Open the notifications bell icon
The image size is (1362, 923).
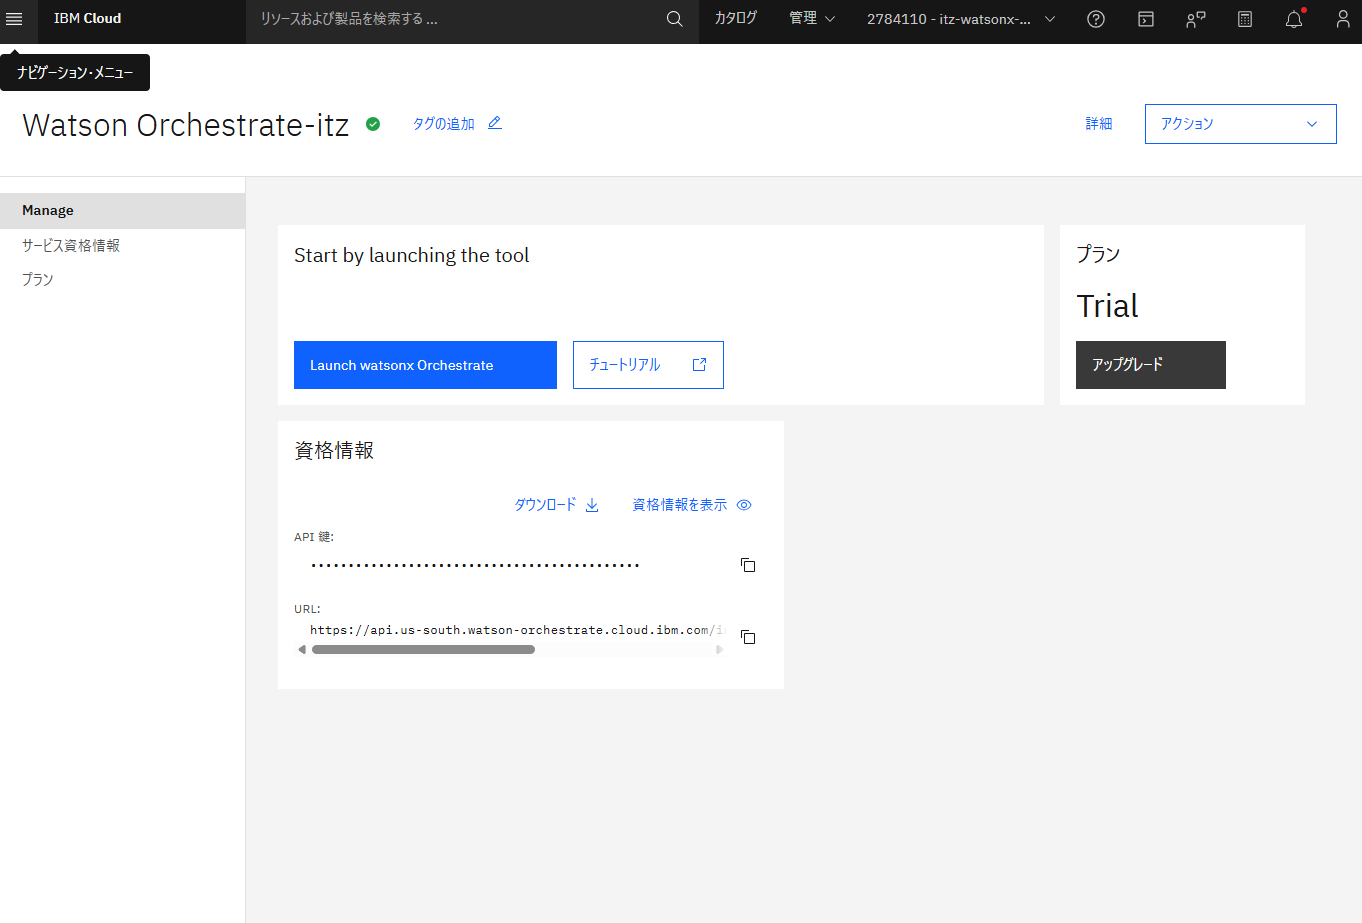click(x=1294, y=19)
